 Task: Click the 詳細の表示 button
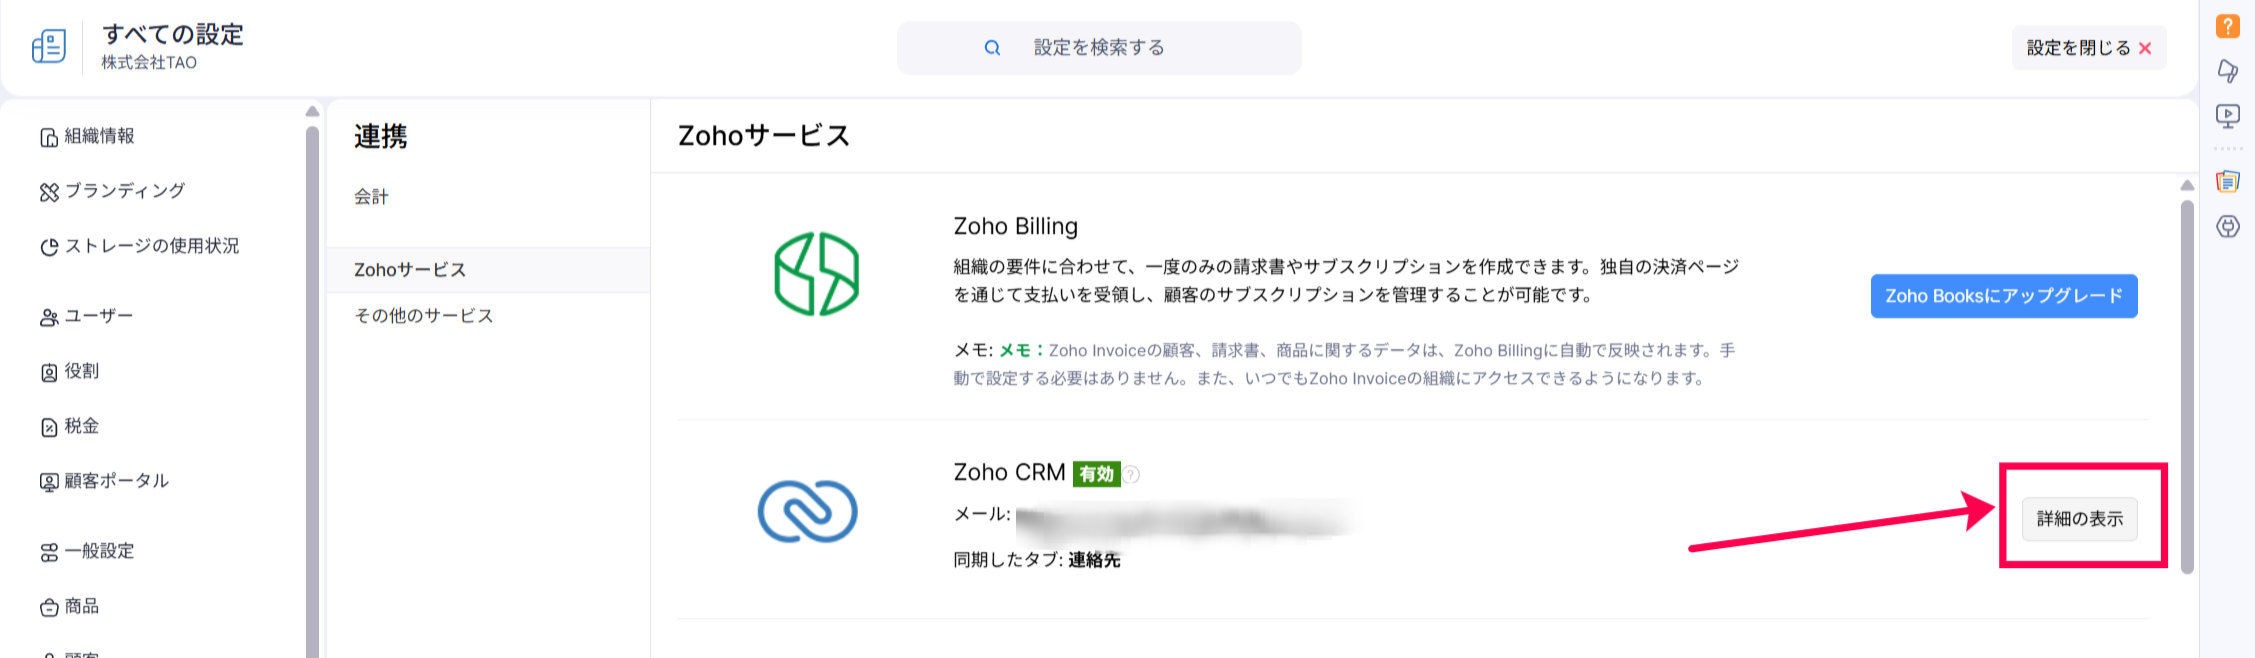pyautogui.click(x=2079, y=519)
